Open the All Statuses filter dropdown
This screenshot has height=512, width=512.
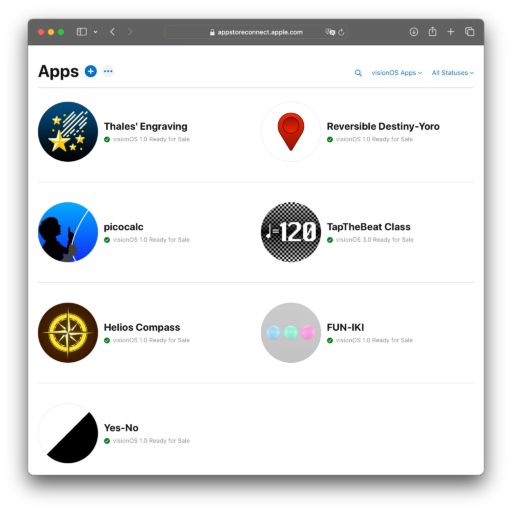[453, 73]
